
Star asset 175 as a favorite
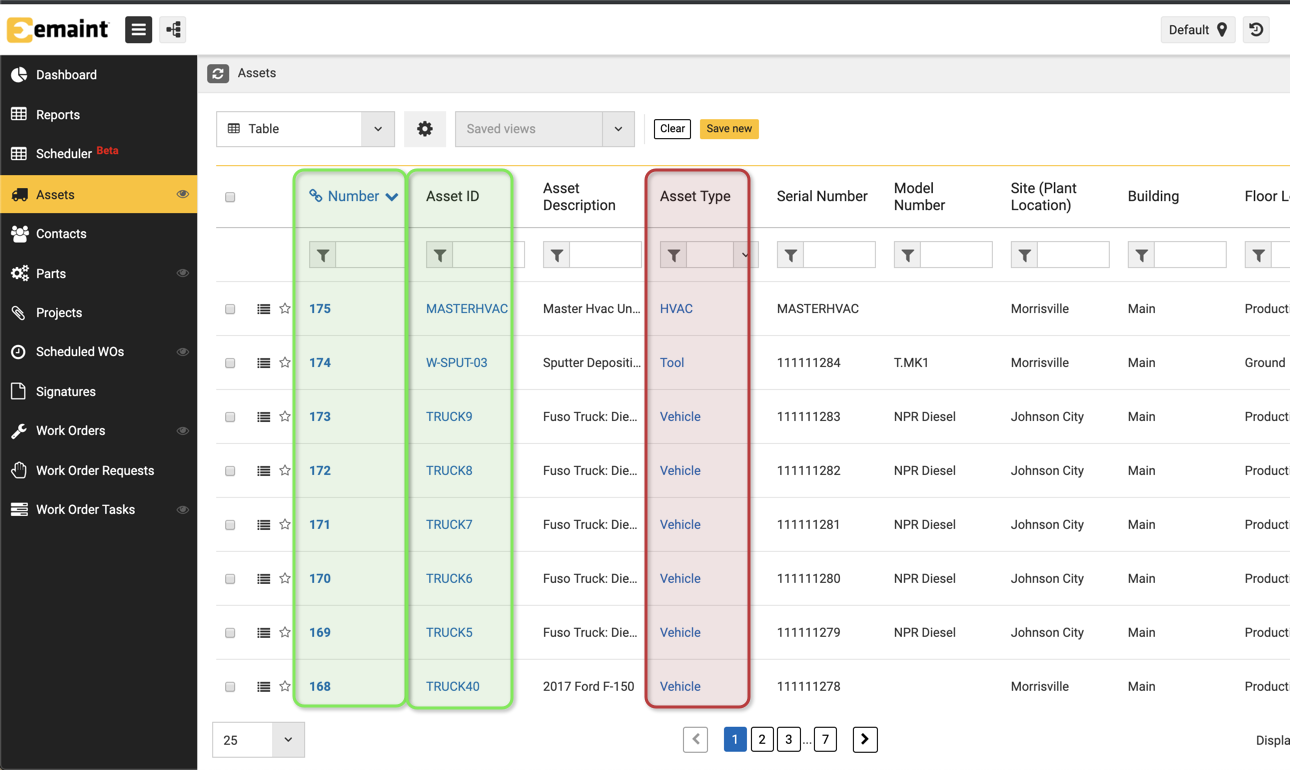[285, 308]
